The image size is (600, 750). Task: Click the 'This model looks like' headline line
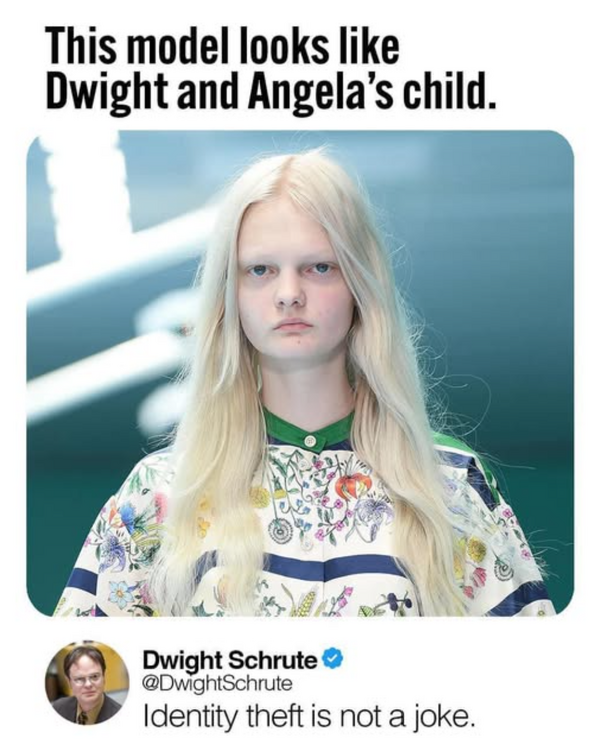pos(222,45)
